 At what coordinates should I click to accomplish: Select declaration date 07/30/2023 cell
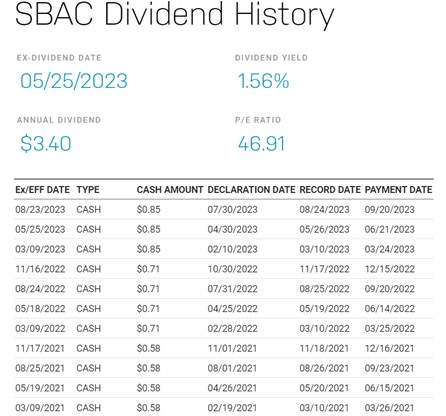tap(233, 210)
